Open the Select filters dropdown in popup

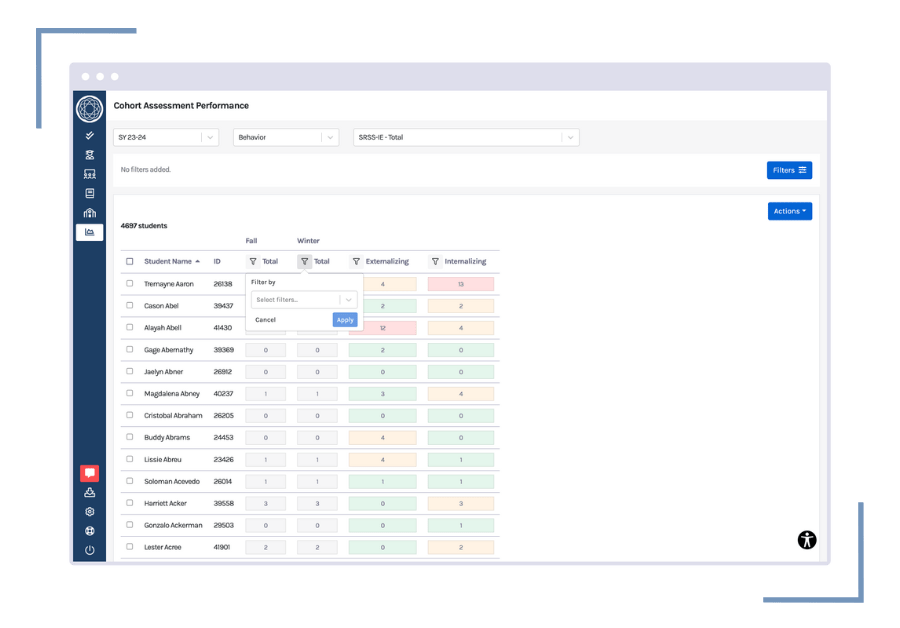click(304, 300)
